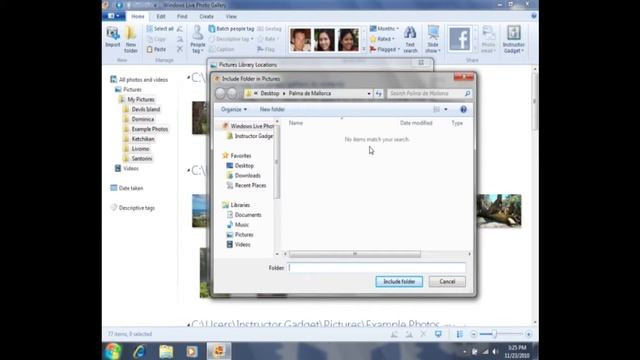The height and width of the screenshot is (360, 640).
Task: Select Descriptive tags in gallery sidebar
Action: (133, 208)
